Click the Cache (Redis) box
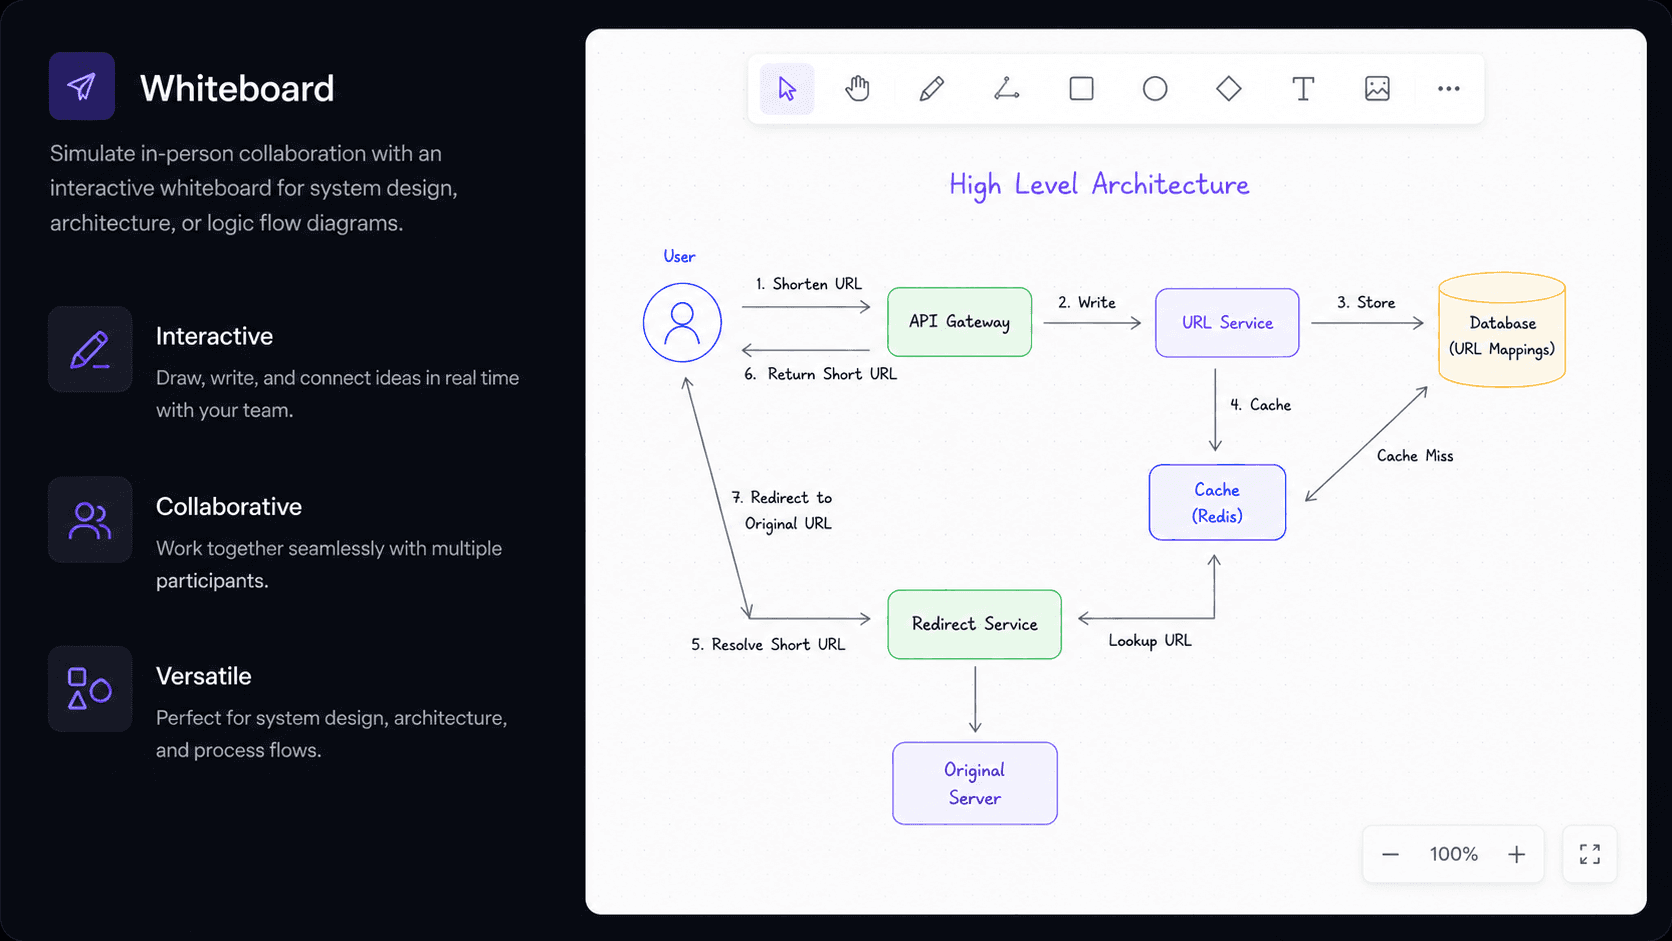Screen dimensions: 1672x941 (x=1217, y=503)
